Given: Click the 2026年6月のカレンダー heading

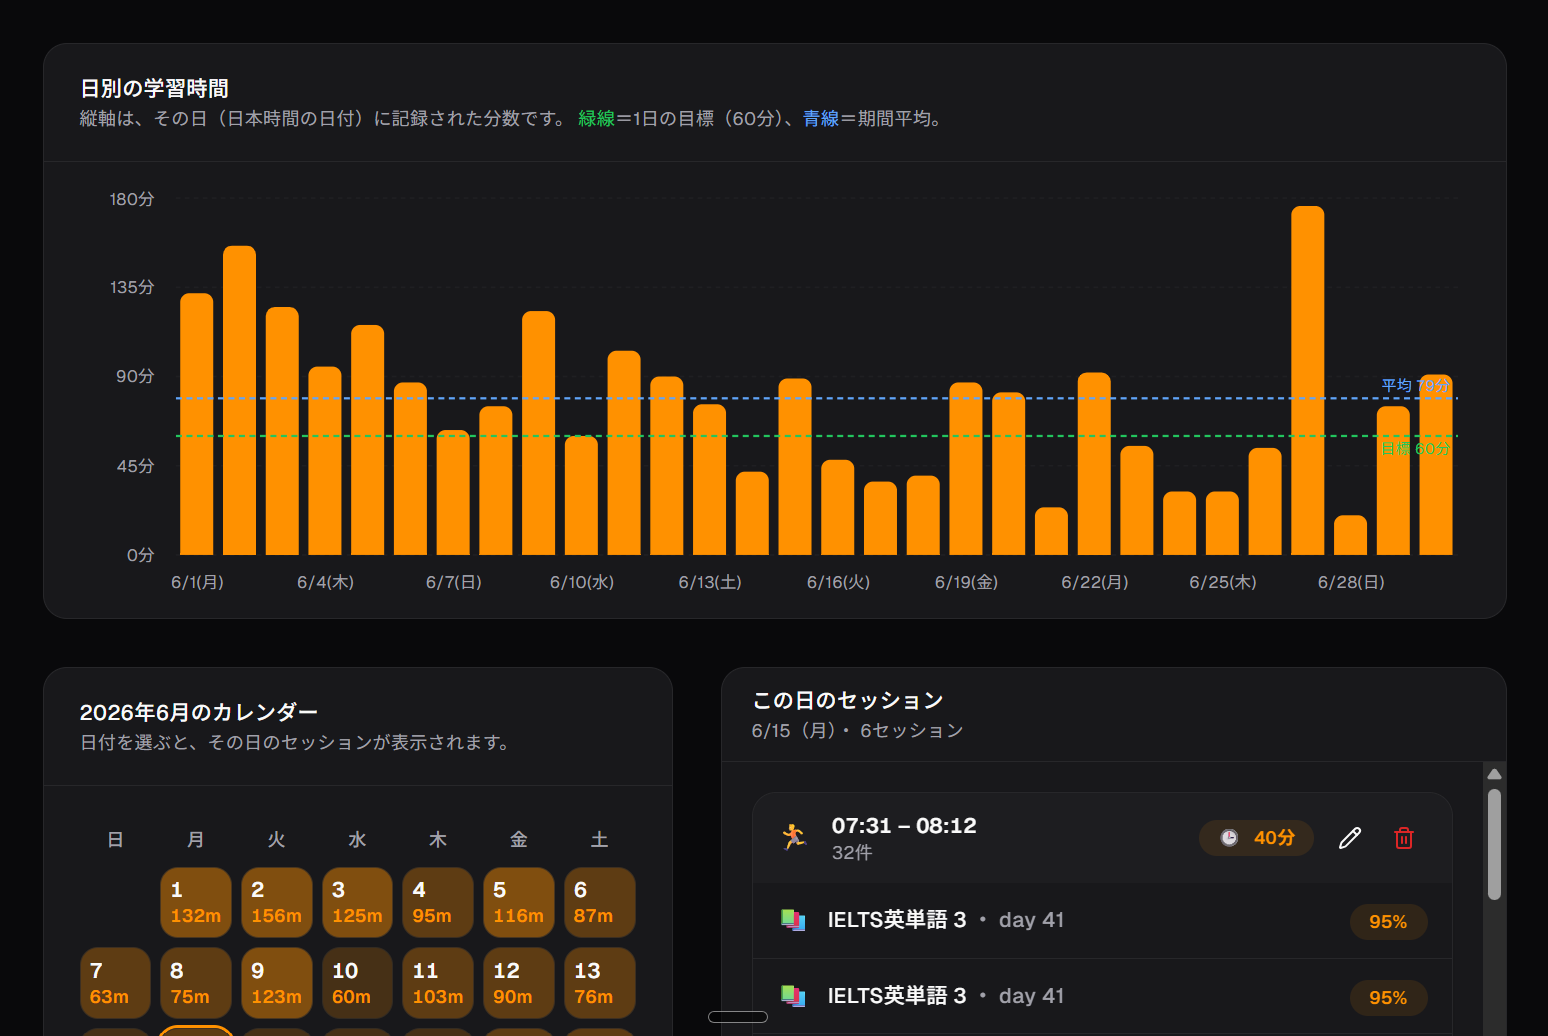Looking at the screenshot, I should pos(199,712).
